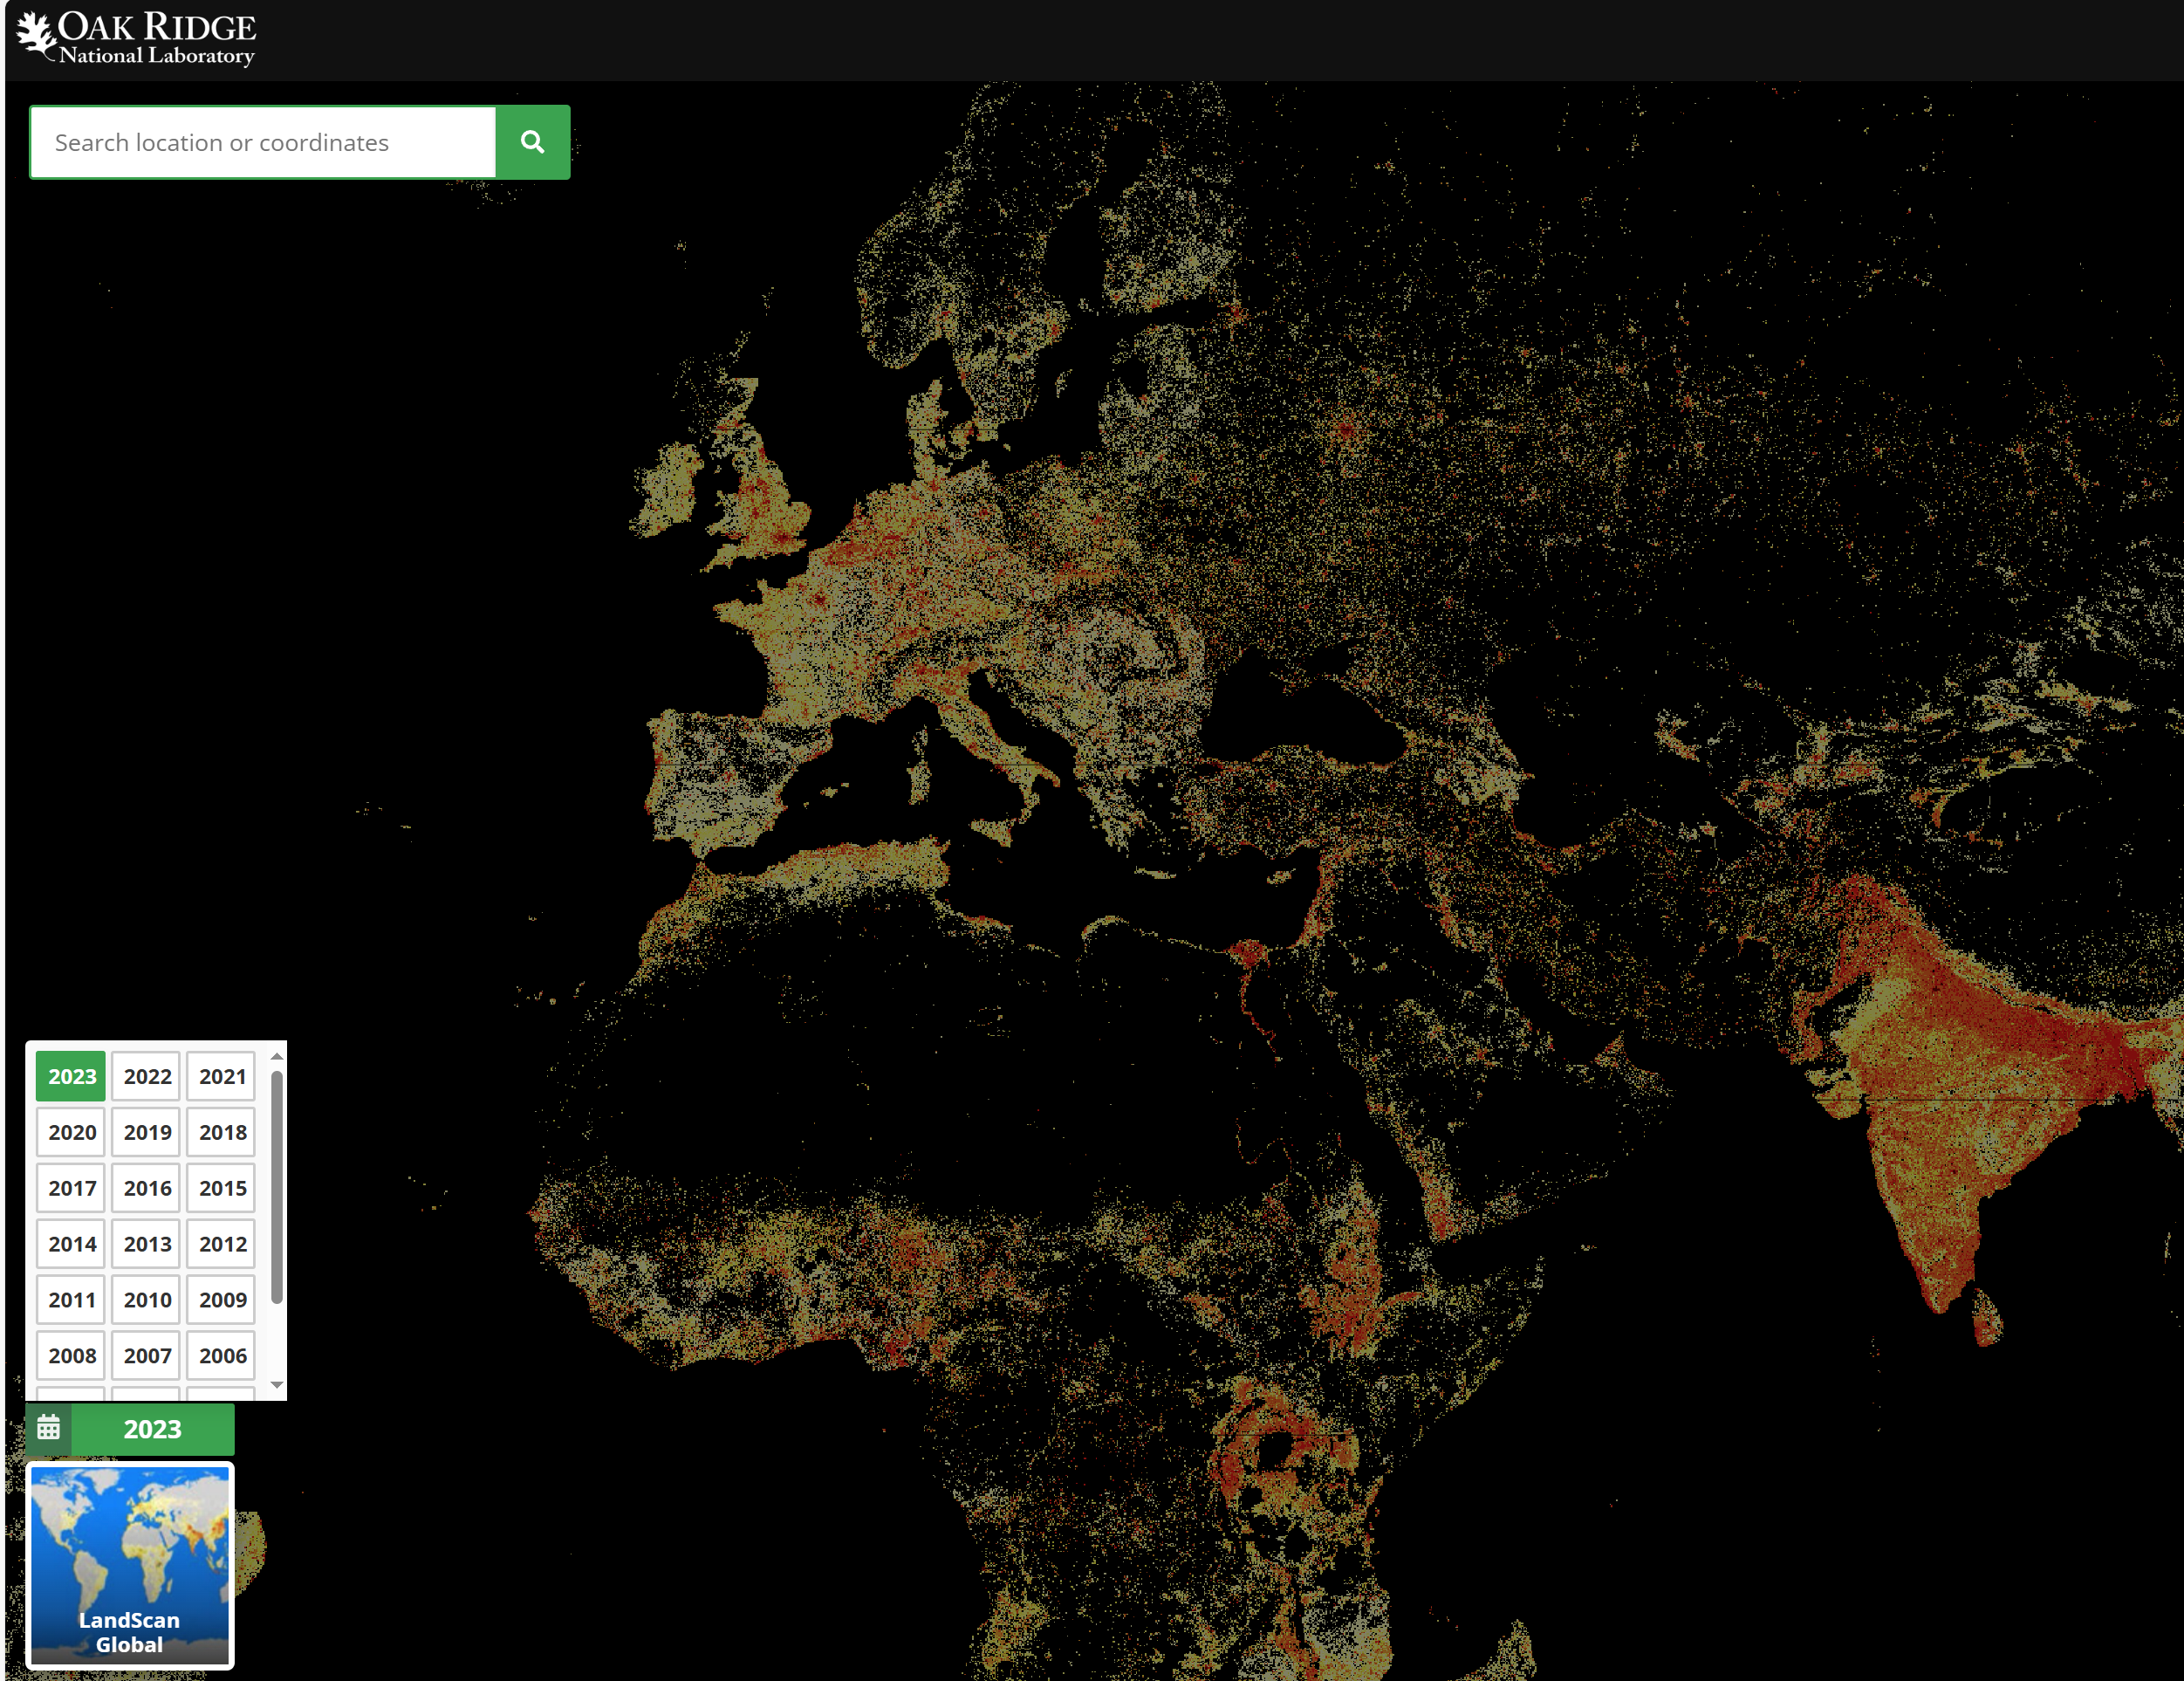
Task: Click the green search magnifier button
Action: pos(532,142)
